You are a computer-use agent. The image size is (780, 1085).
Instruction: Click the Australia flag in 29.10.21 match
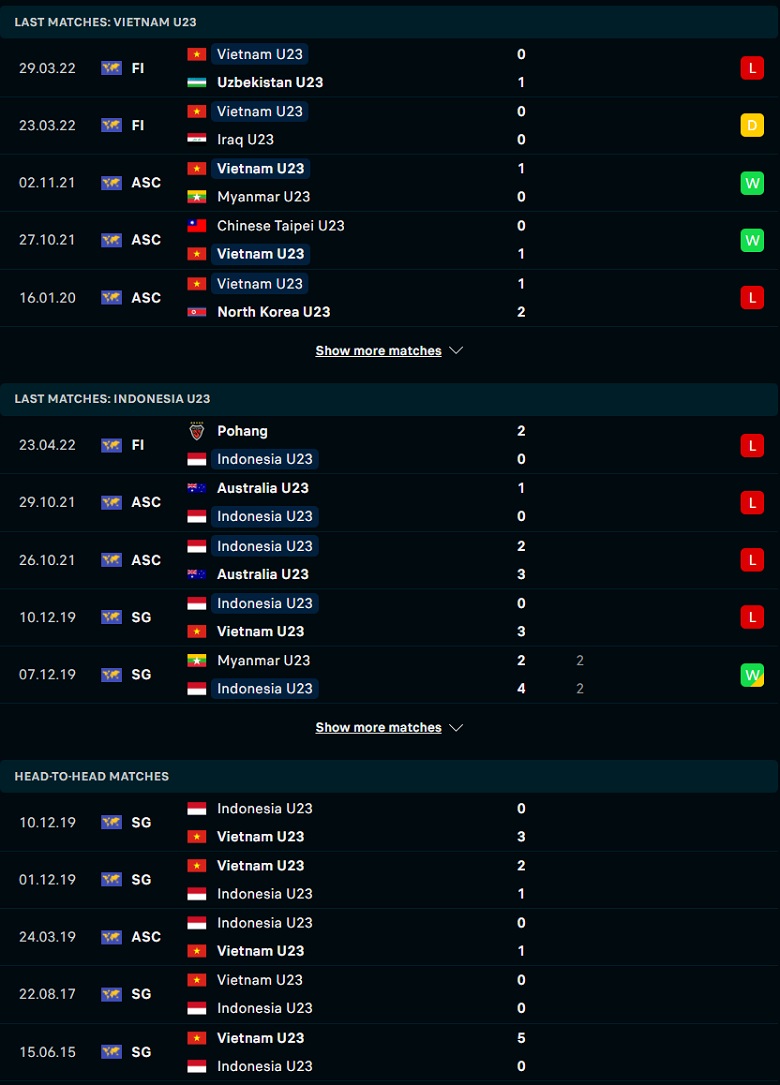coord(197,488)
